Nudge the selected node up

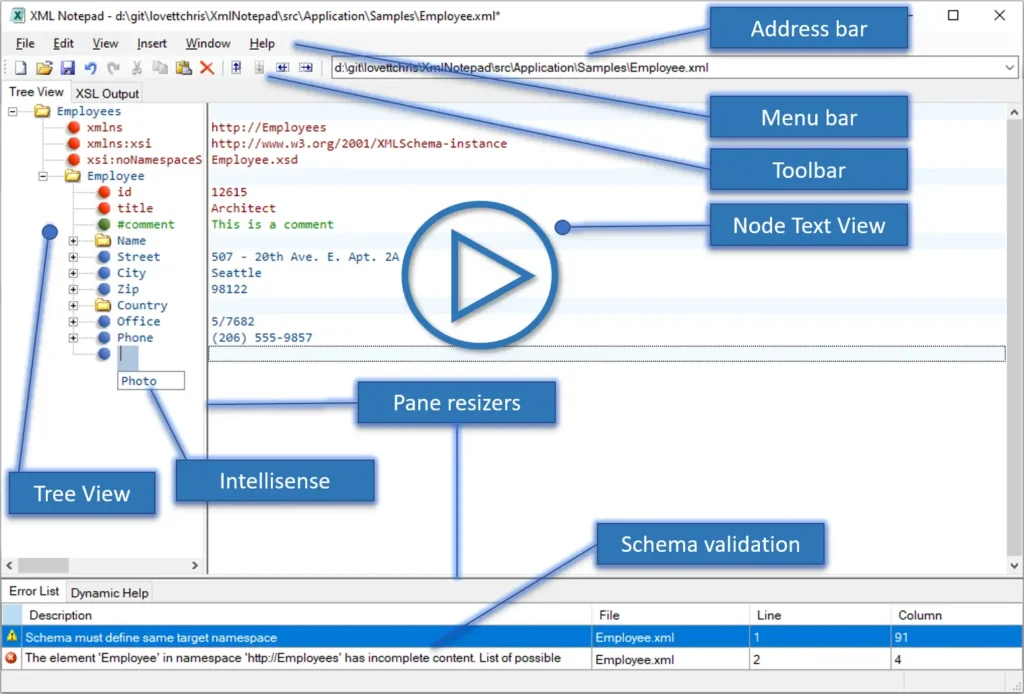click(x=236, y=67)
